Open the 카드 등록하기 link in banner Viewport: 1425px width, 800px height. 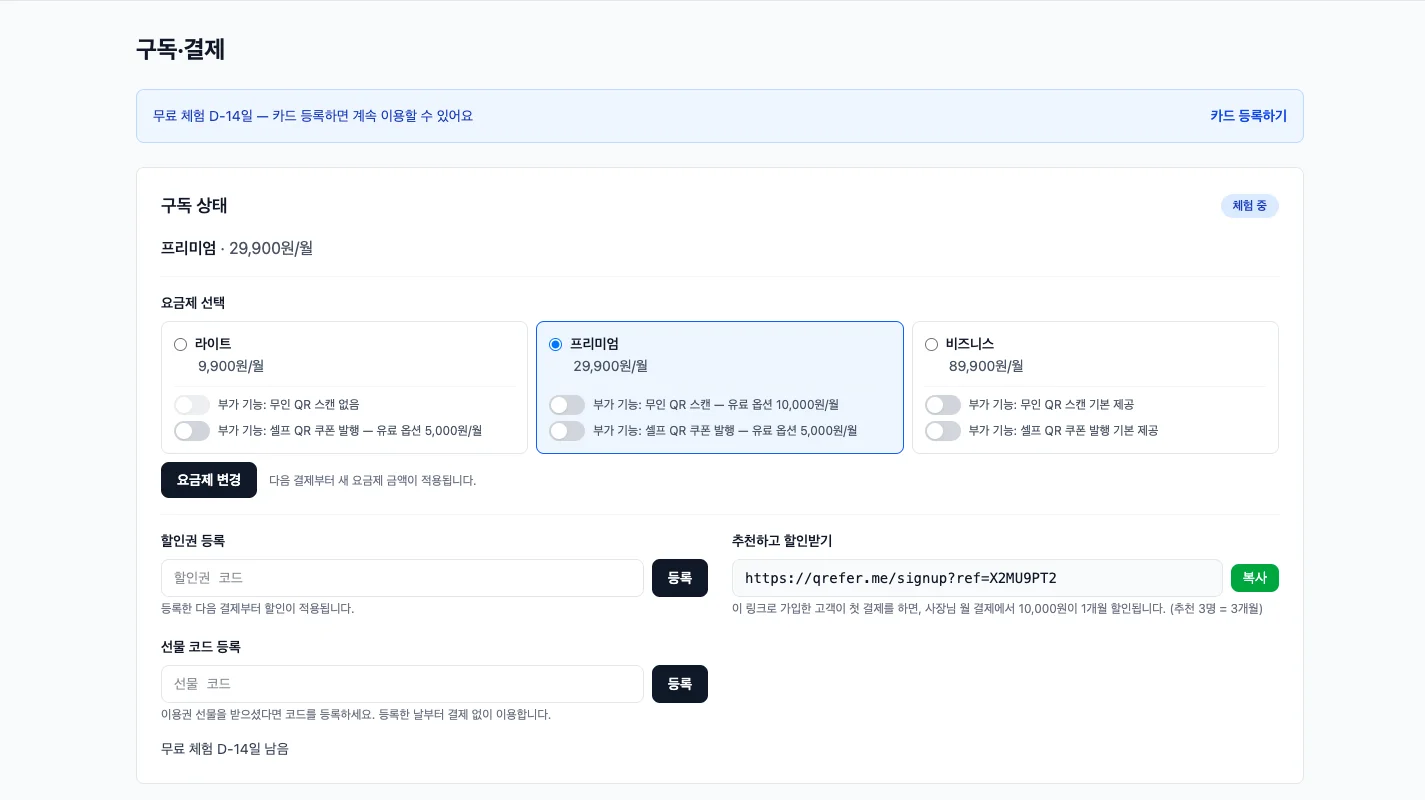click(x=1248, y=116)
